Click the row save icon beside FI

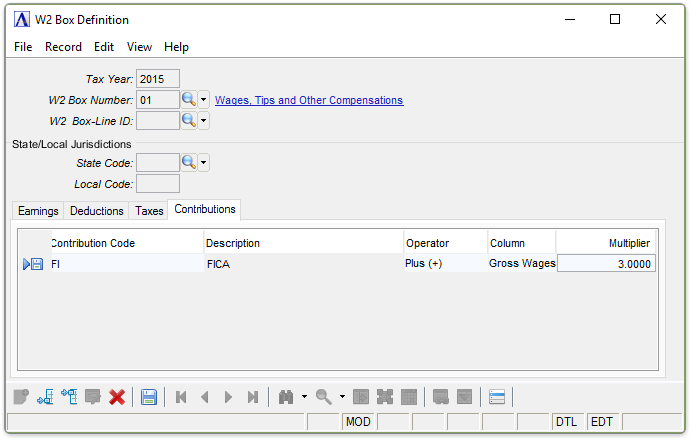click(x=37, y=264)
